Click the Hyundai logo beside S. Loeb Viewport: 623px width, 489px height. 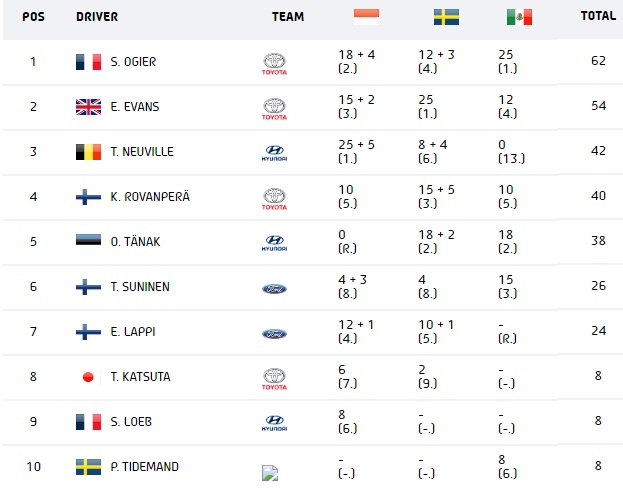(274, 423)
